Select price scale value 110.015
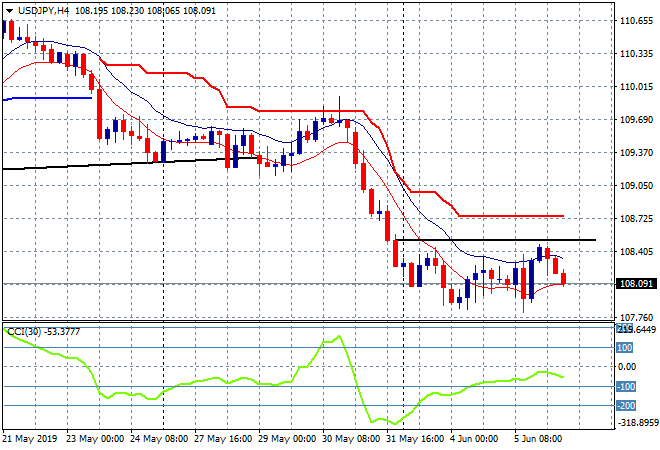 click(636, 86)
